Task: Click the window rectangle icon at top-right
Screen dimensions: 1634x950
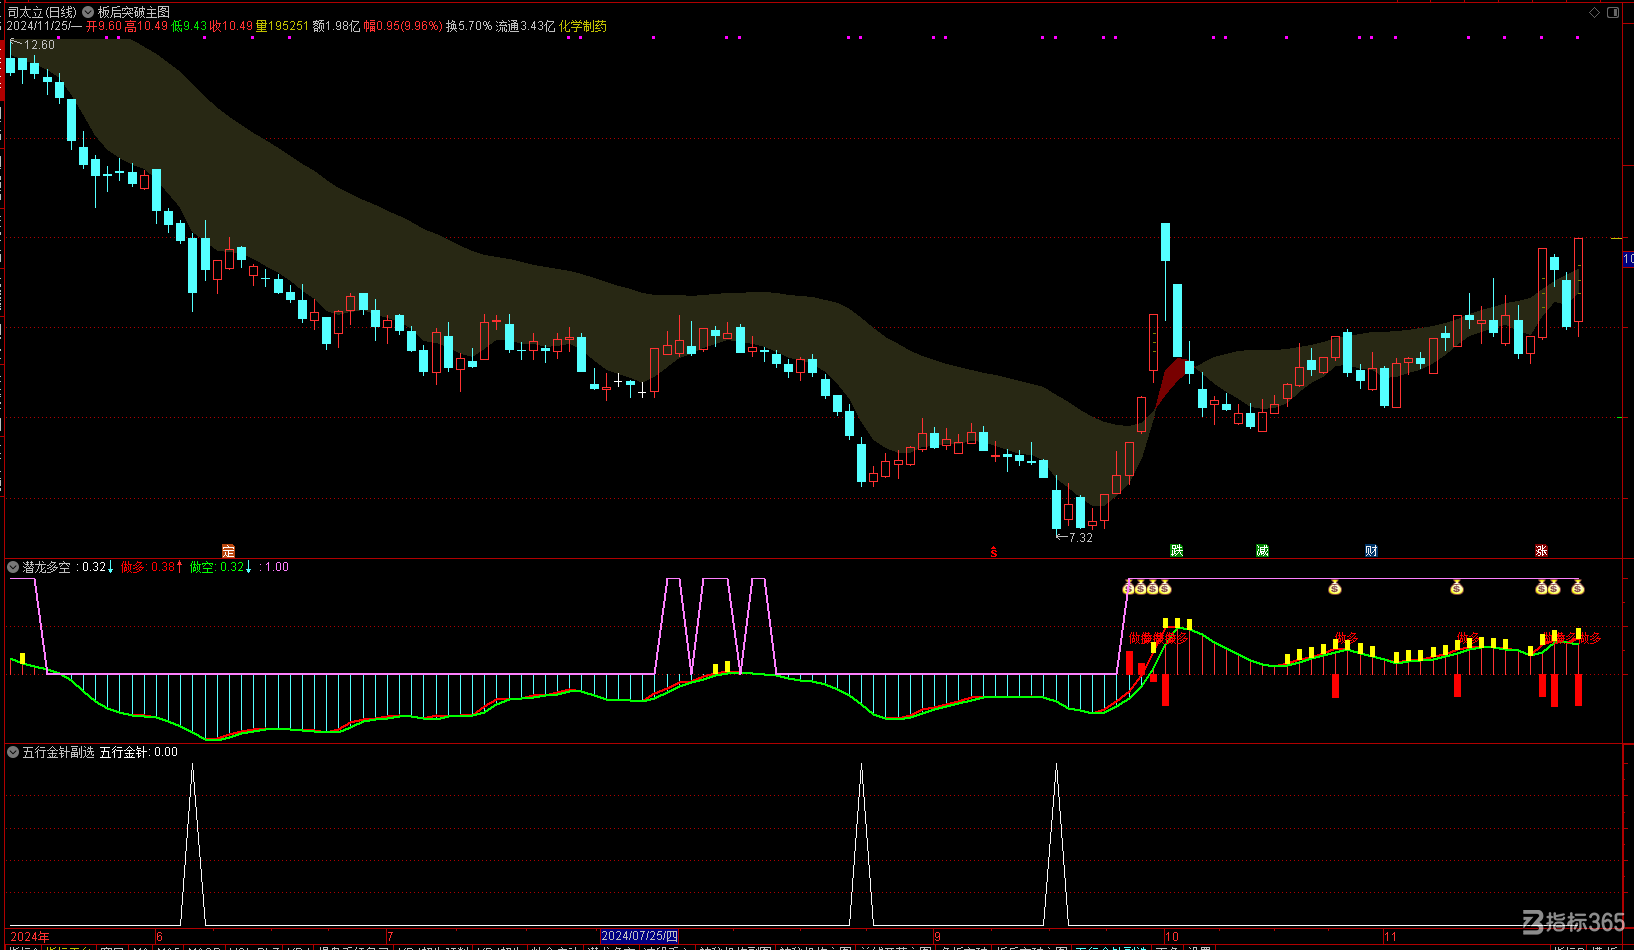Action: click(1613, 12)
